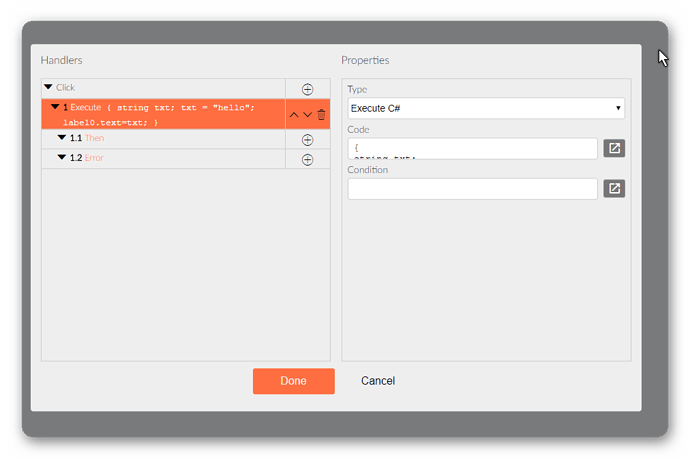The image size is (690, 459).
Task: Click the Code label
Action: coord(358,129)
